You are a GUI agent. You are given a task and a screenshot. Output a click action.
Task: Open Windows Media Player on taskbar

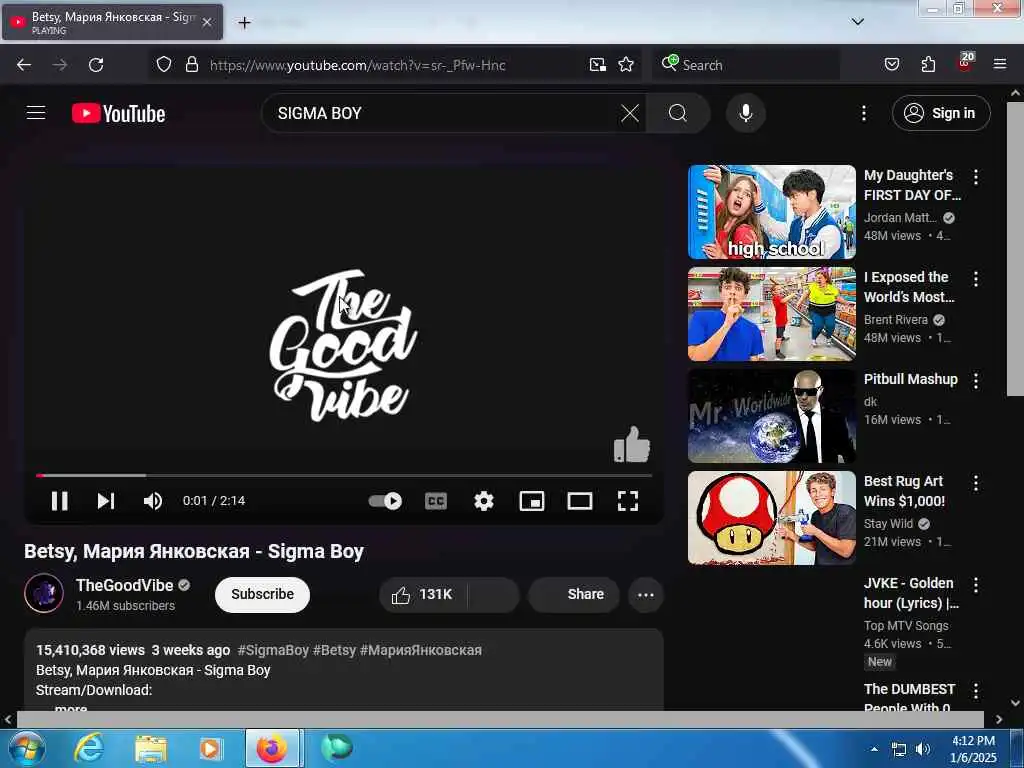tap(210, 748)
